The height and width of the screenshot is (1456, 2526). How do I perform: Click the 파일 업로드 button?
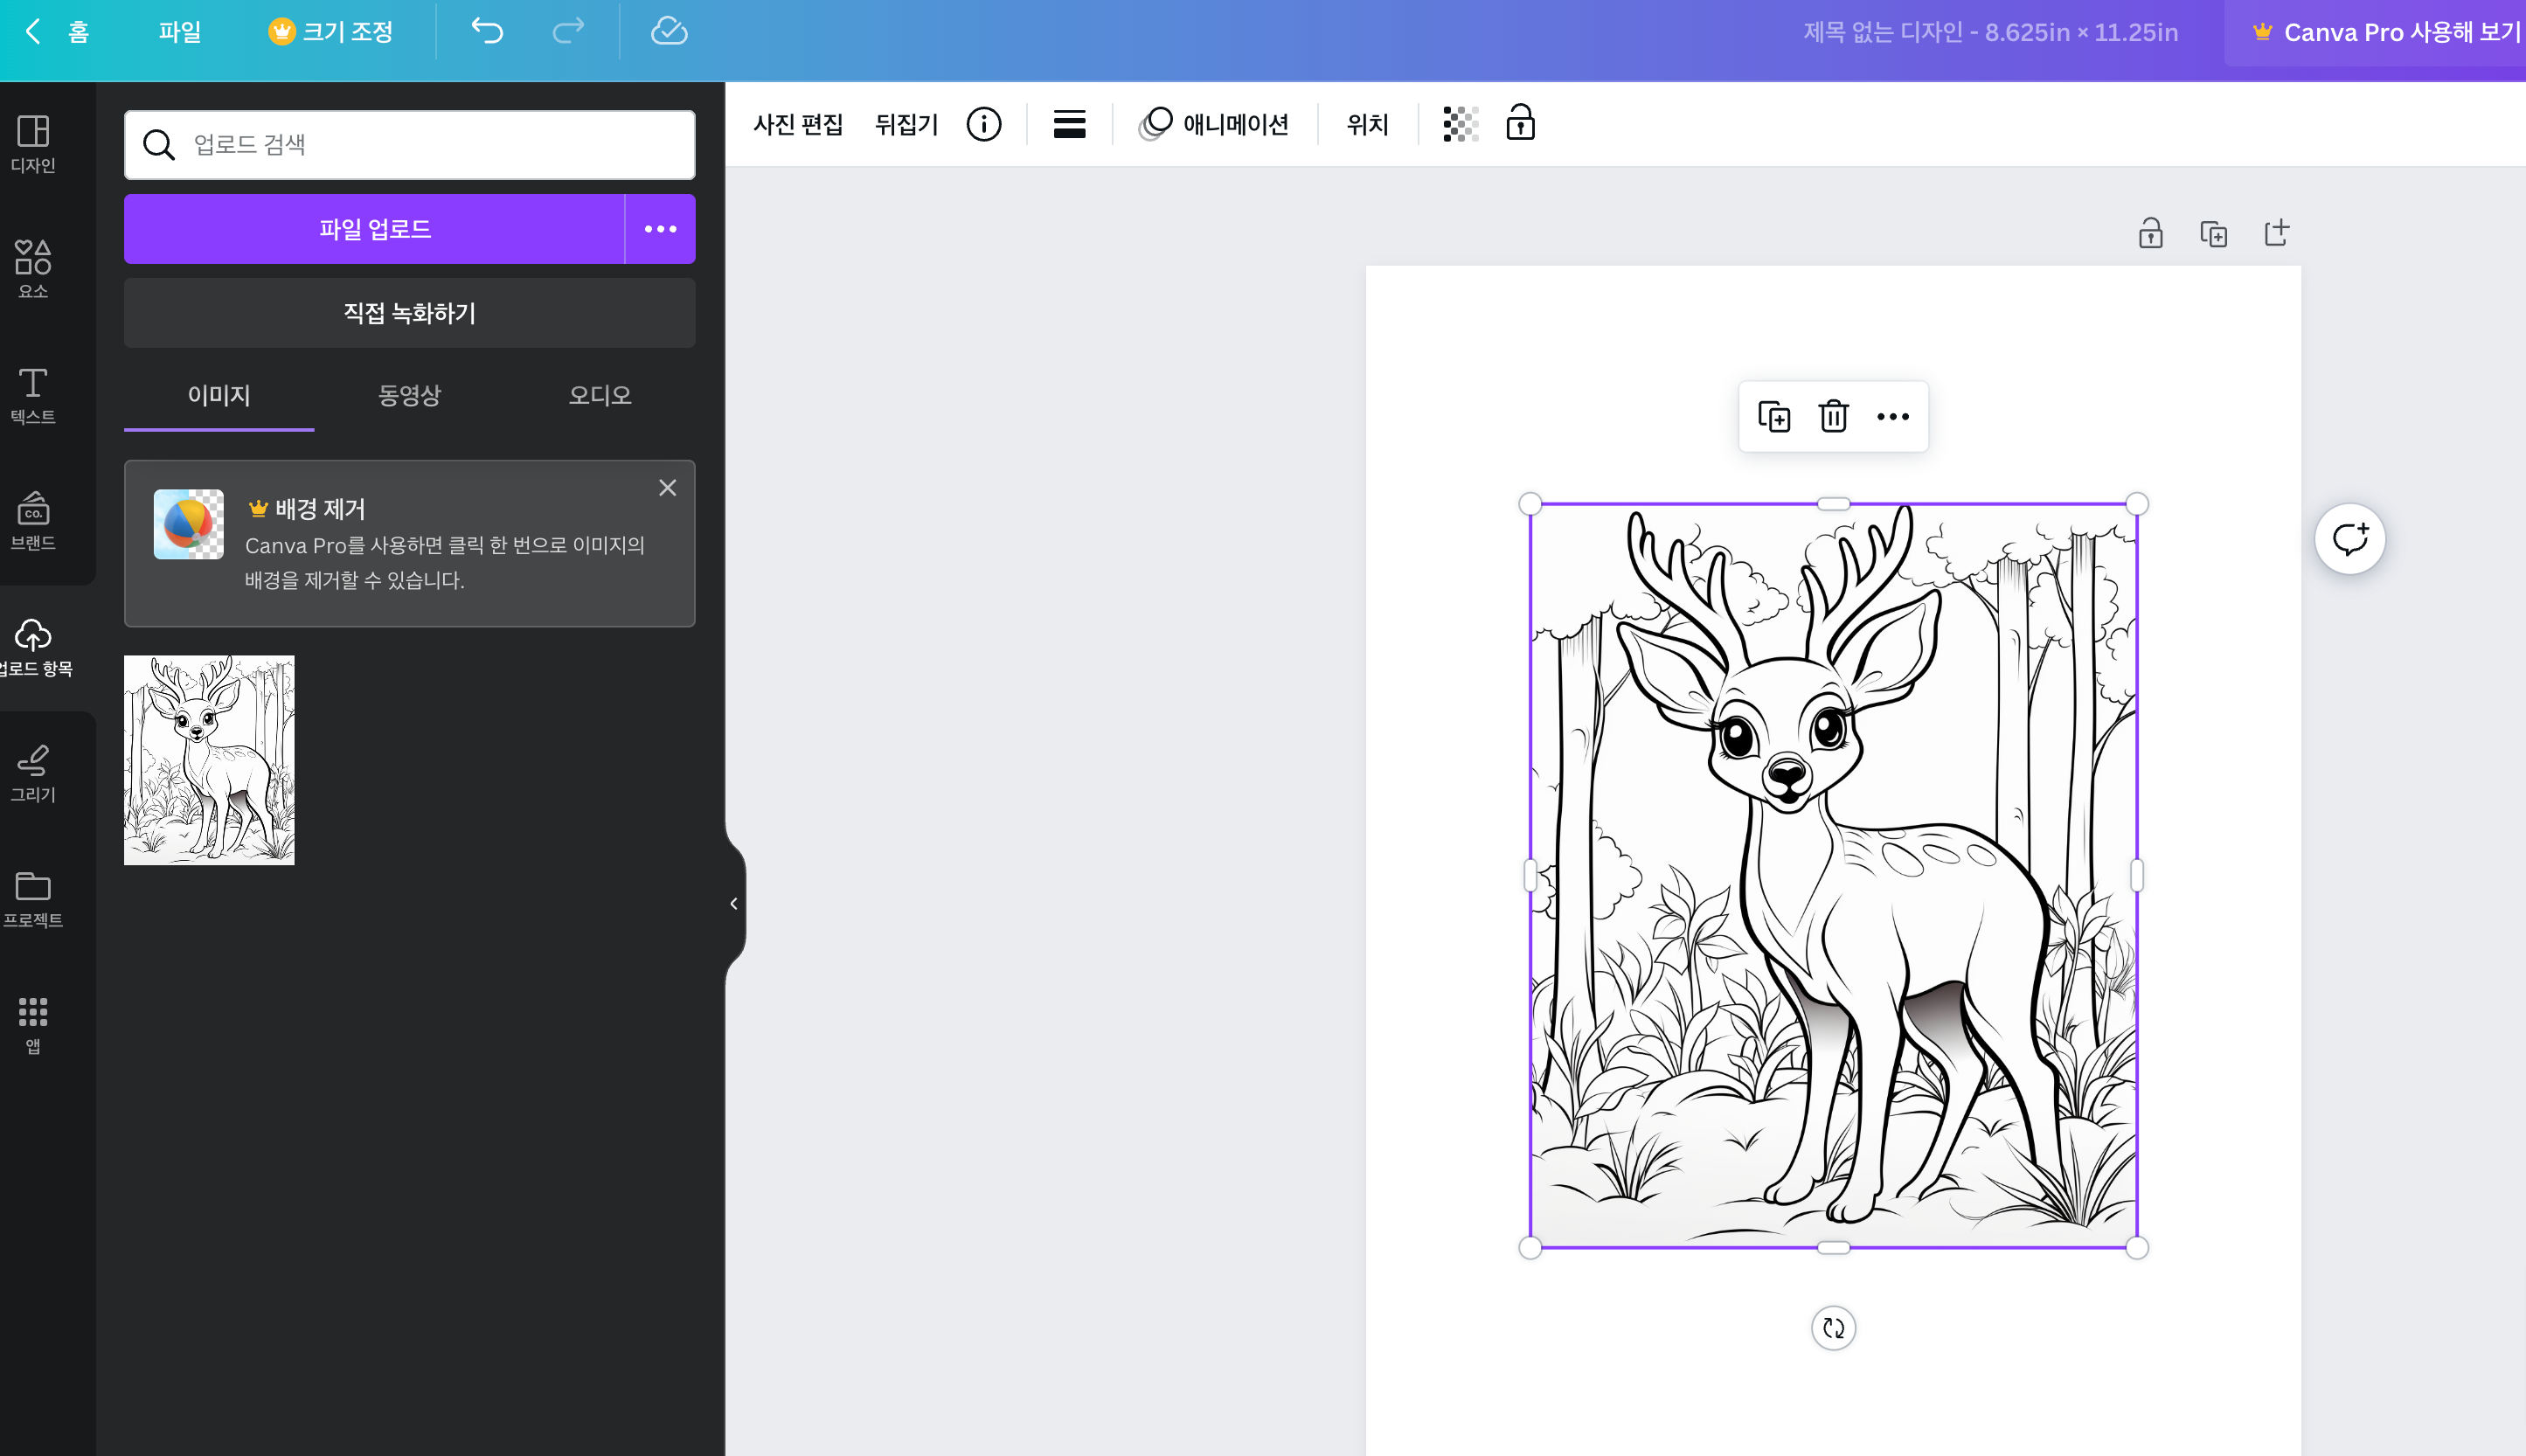[x=374, y=229]
